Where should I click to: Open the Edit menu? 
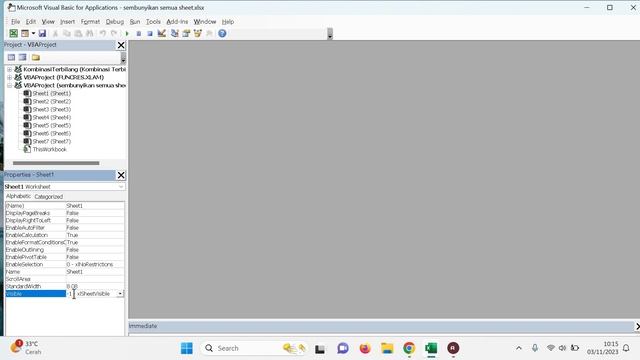pyautogui.click(x=31, y=22)
